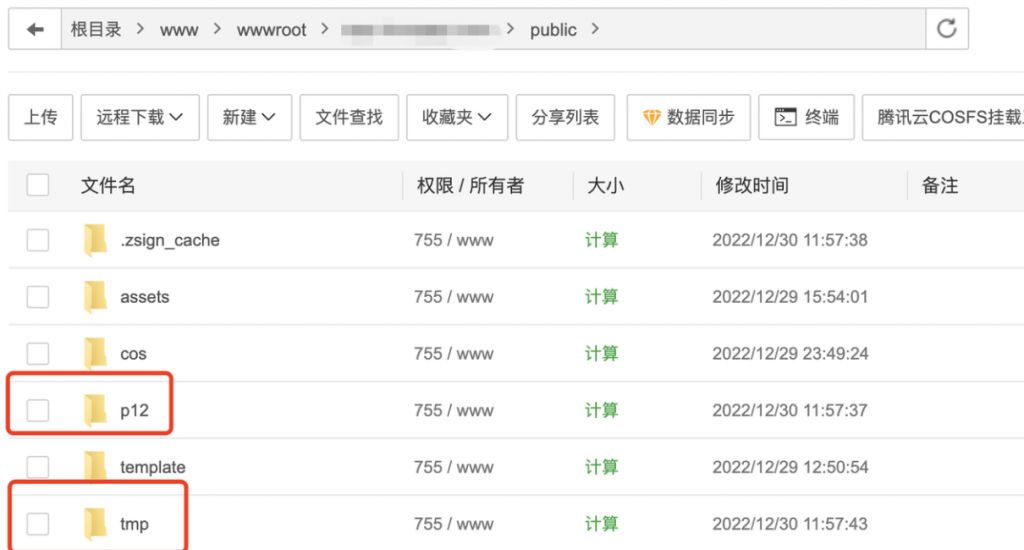Click 计算 size link for cos folder
This screenshot has height=550, width=1024.
coord(602,354)
